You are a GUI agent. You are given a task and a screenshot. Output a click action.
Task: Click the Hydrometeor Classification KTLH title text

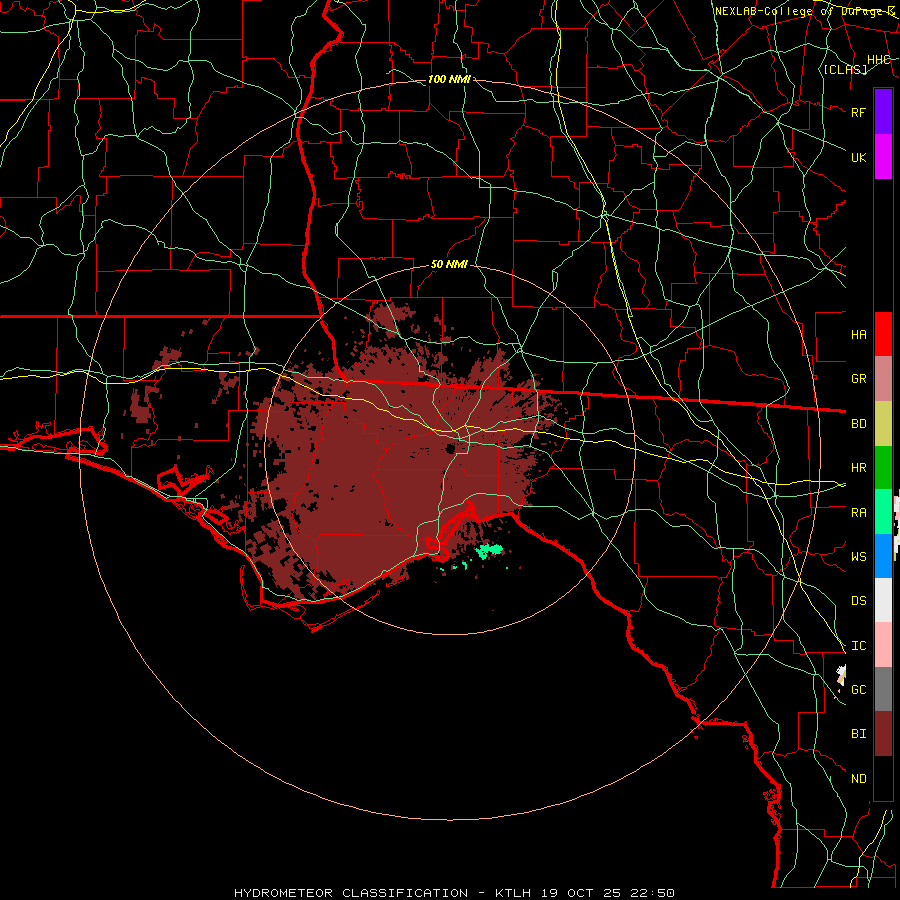click(x=454, y=893)
